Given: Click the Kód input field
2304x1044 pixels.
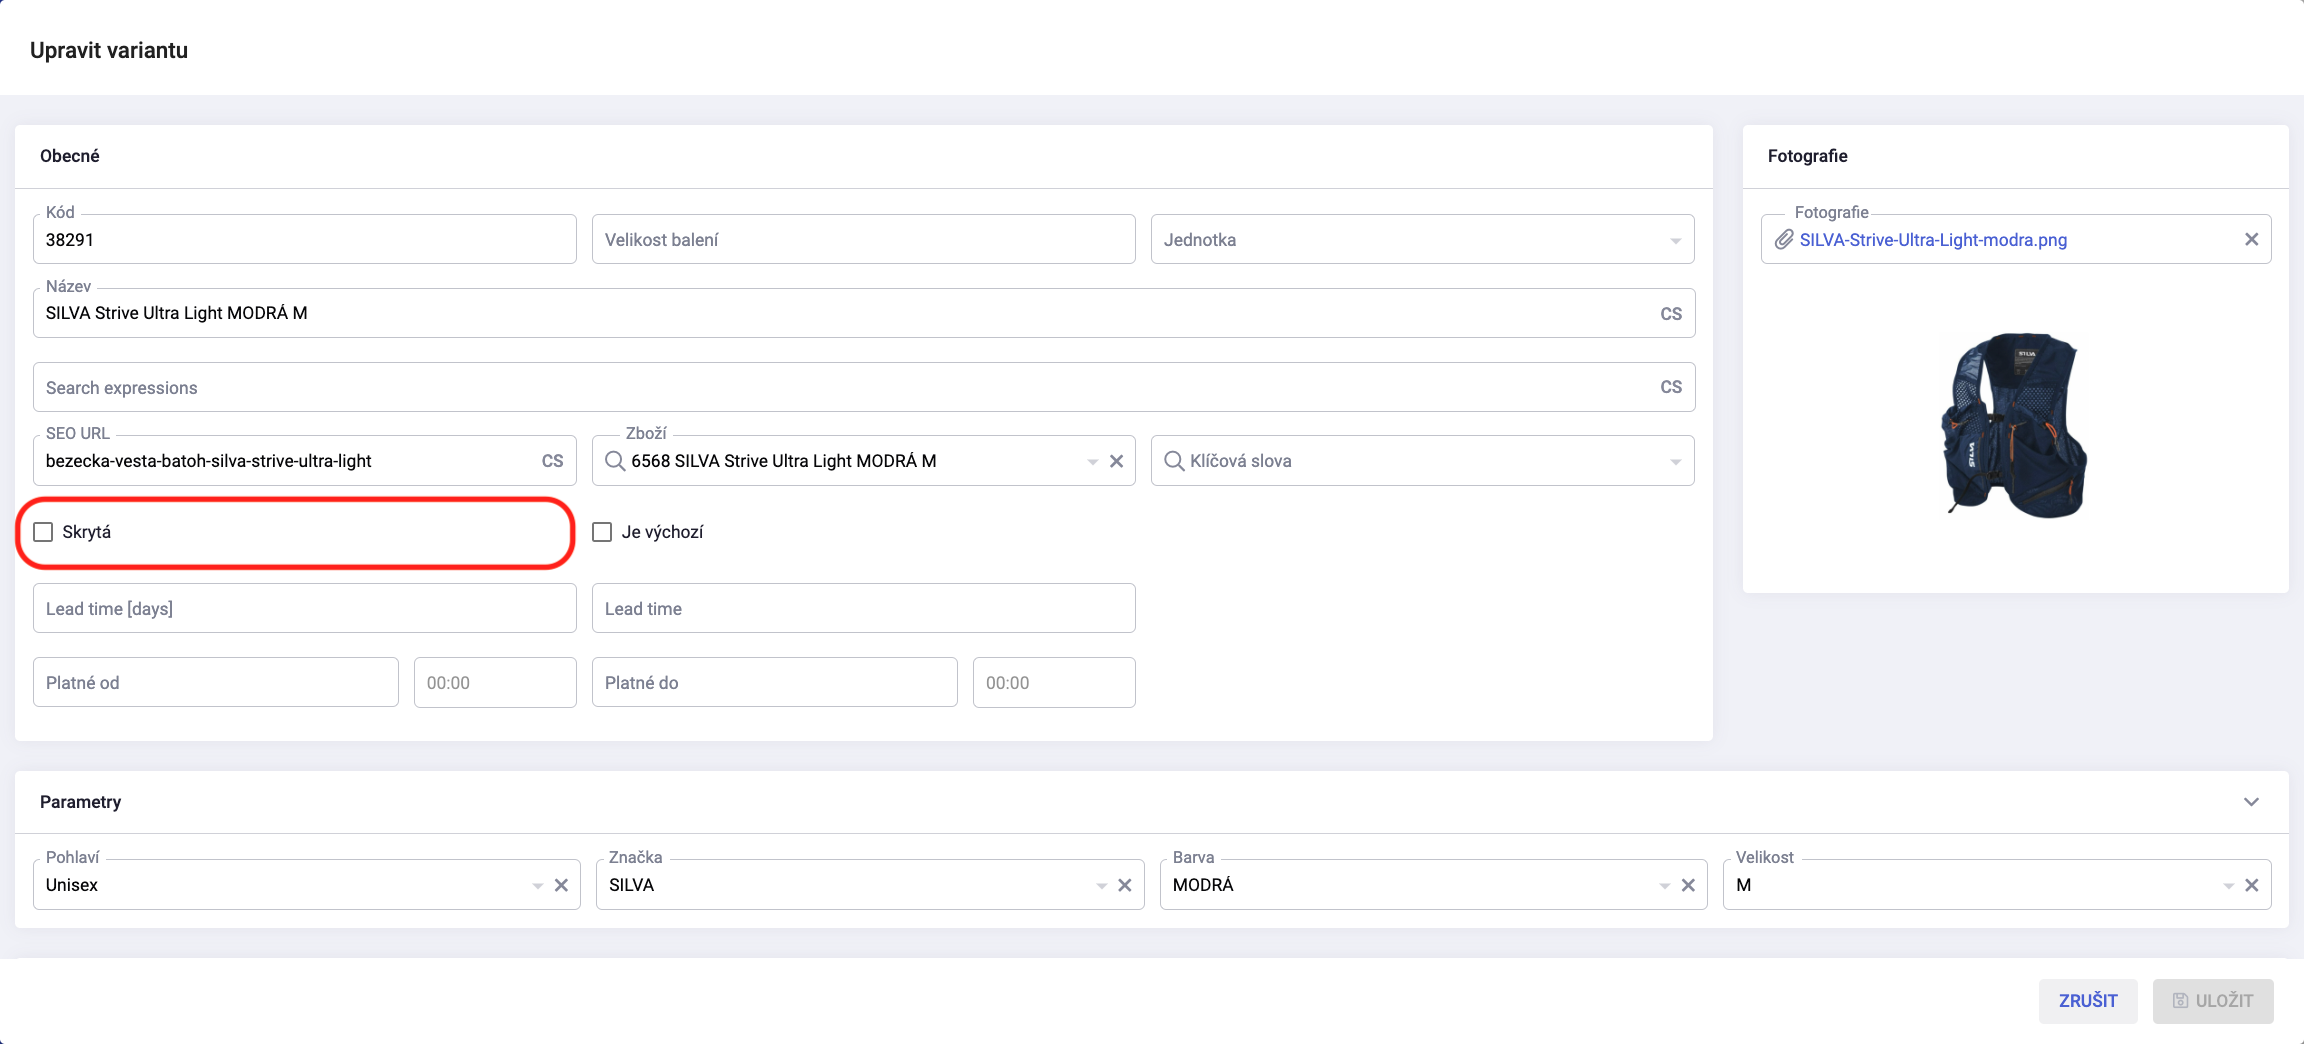Looking at the screenshot, I should [x=305, y=240].
